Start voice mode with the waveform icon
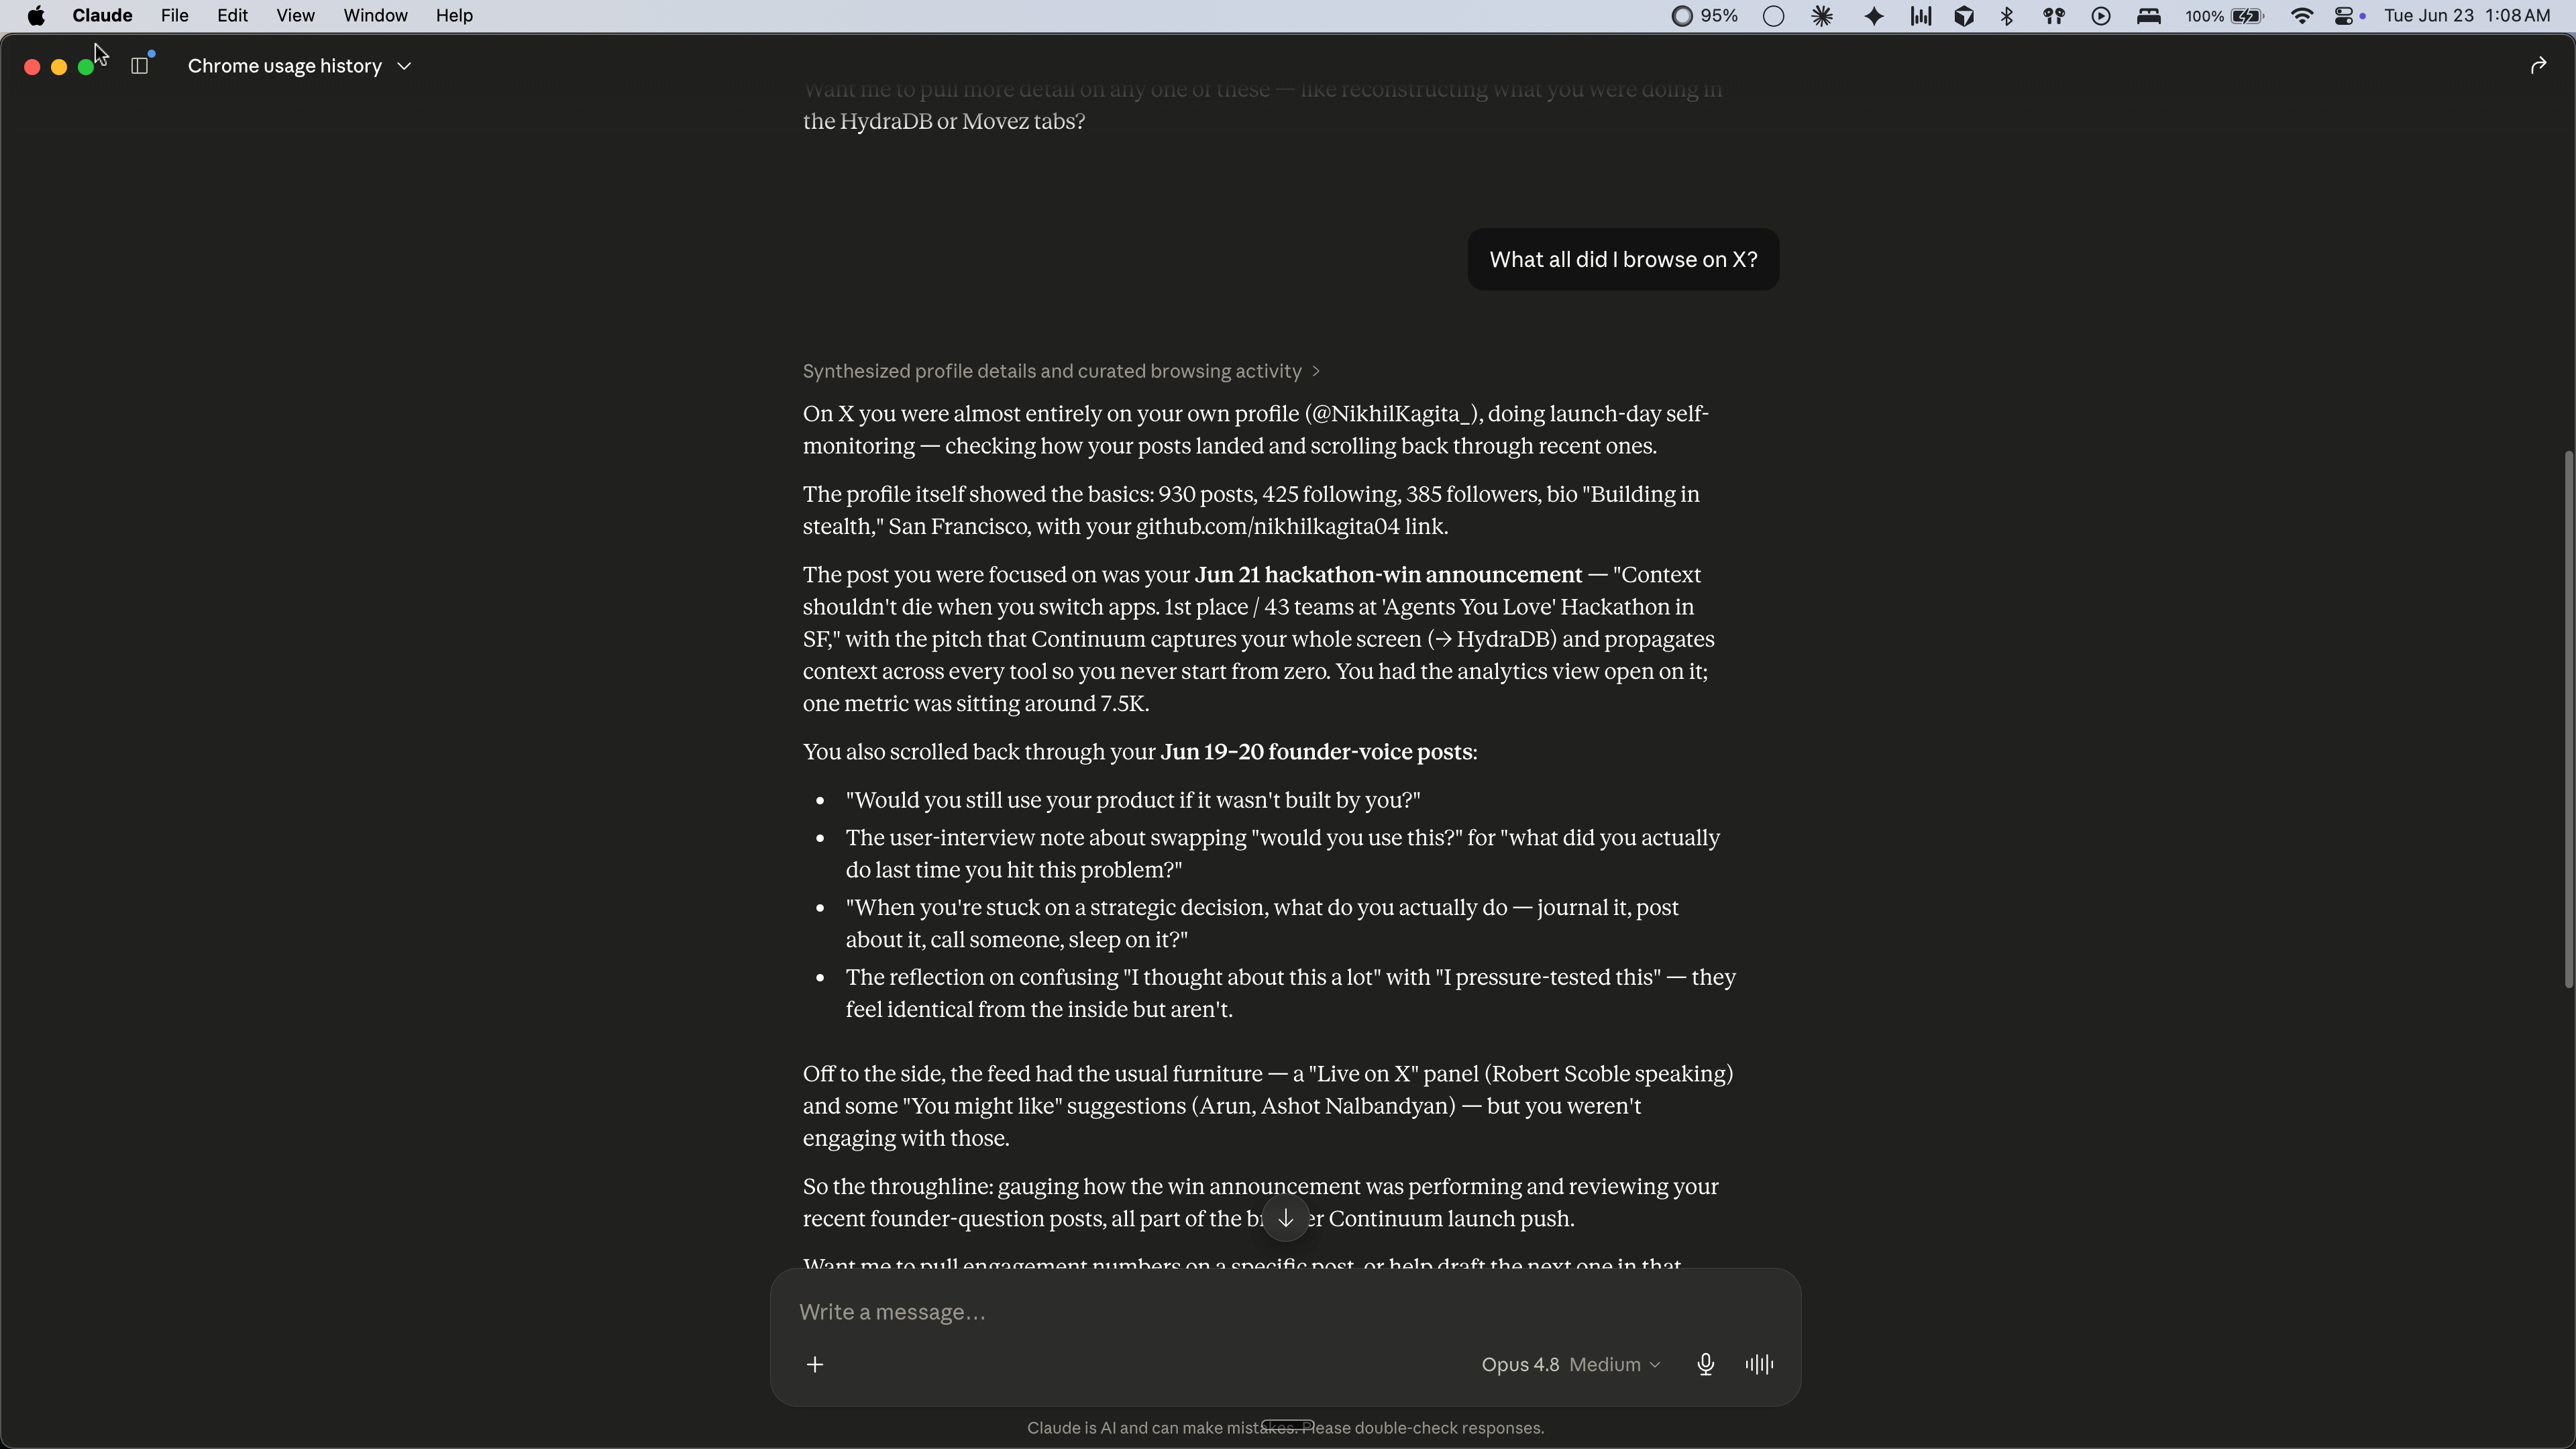 tap(1759, 1365)
